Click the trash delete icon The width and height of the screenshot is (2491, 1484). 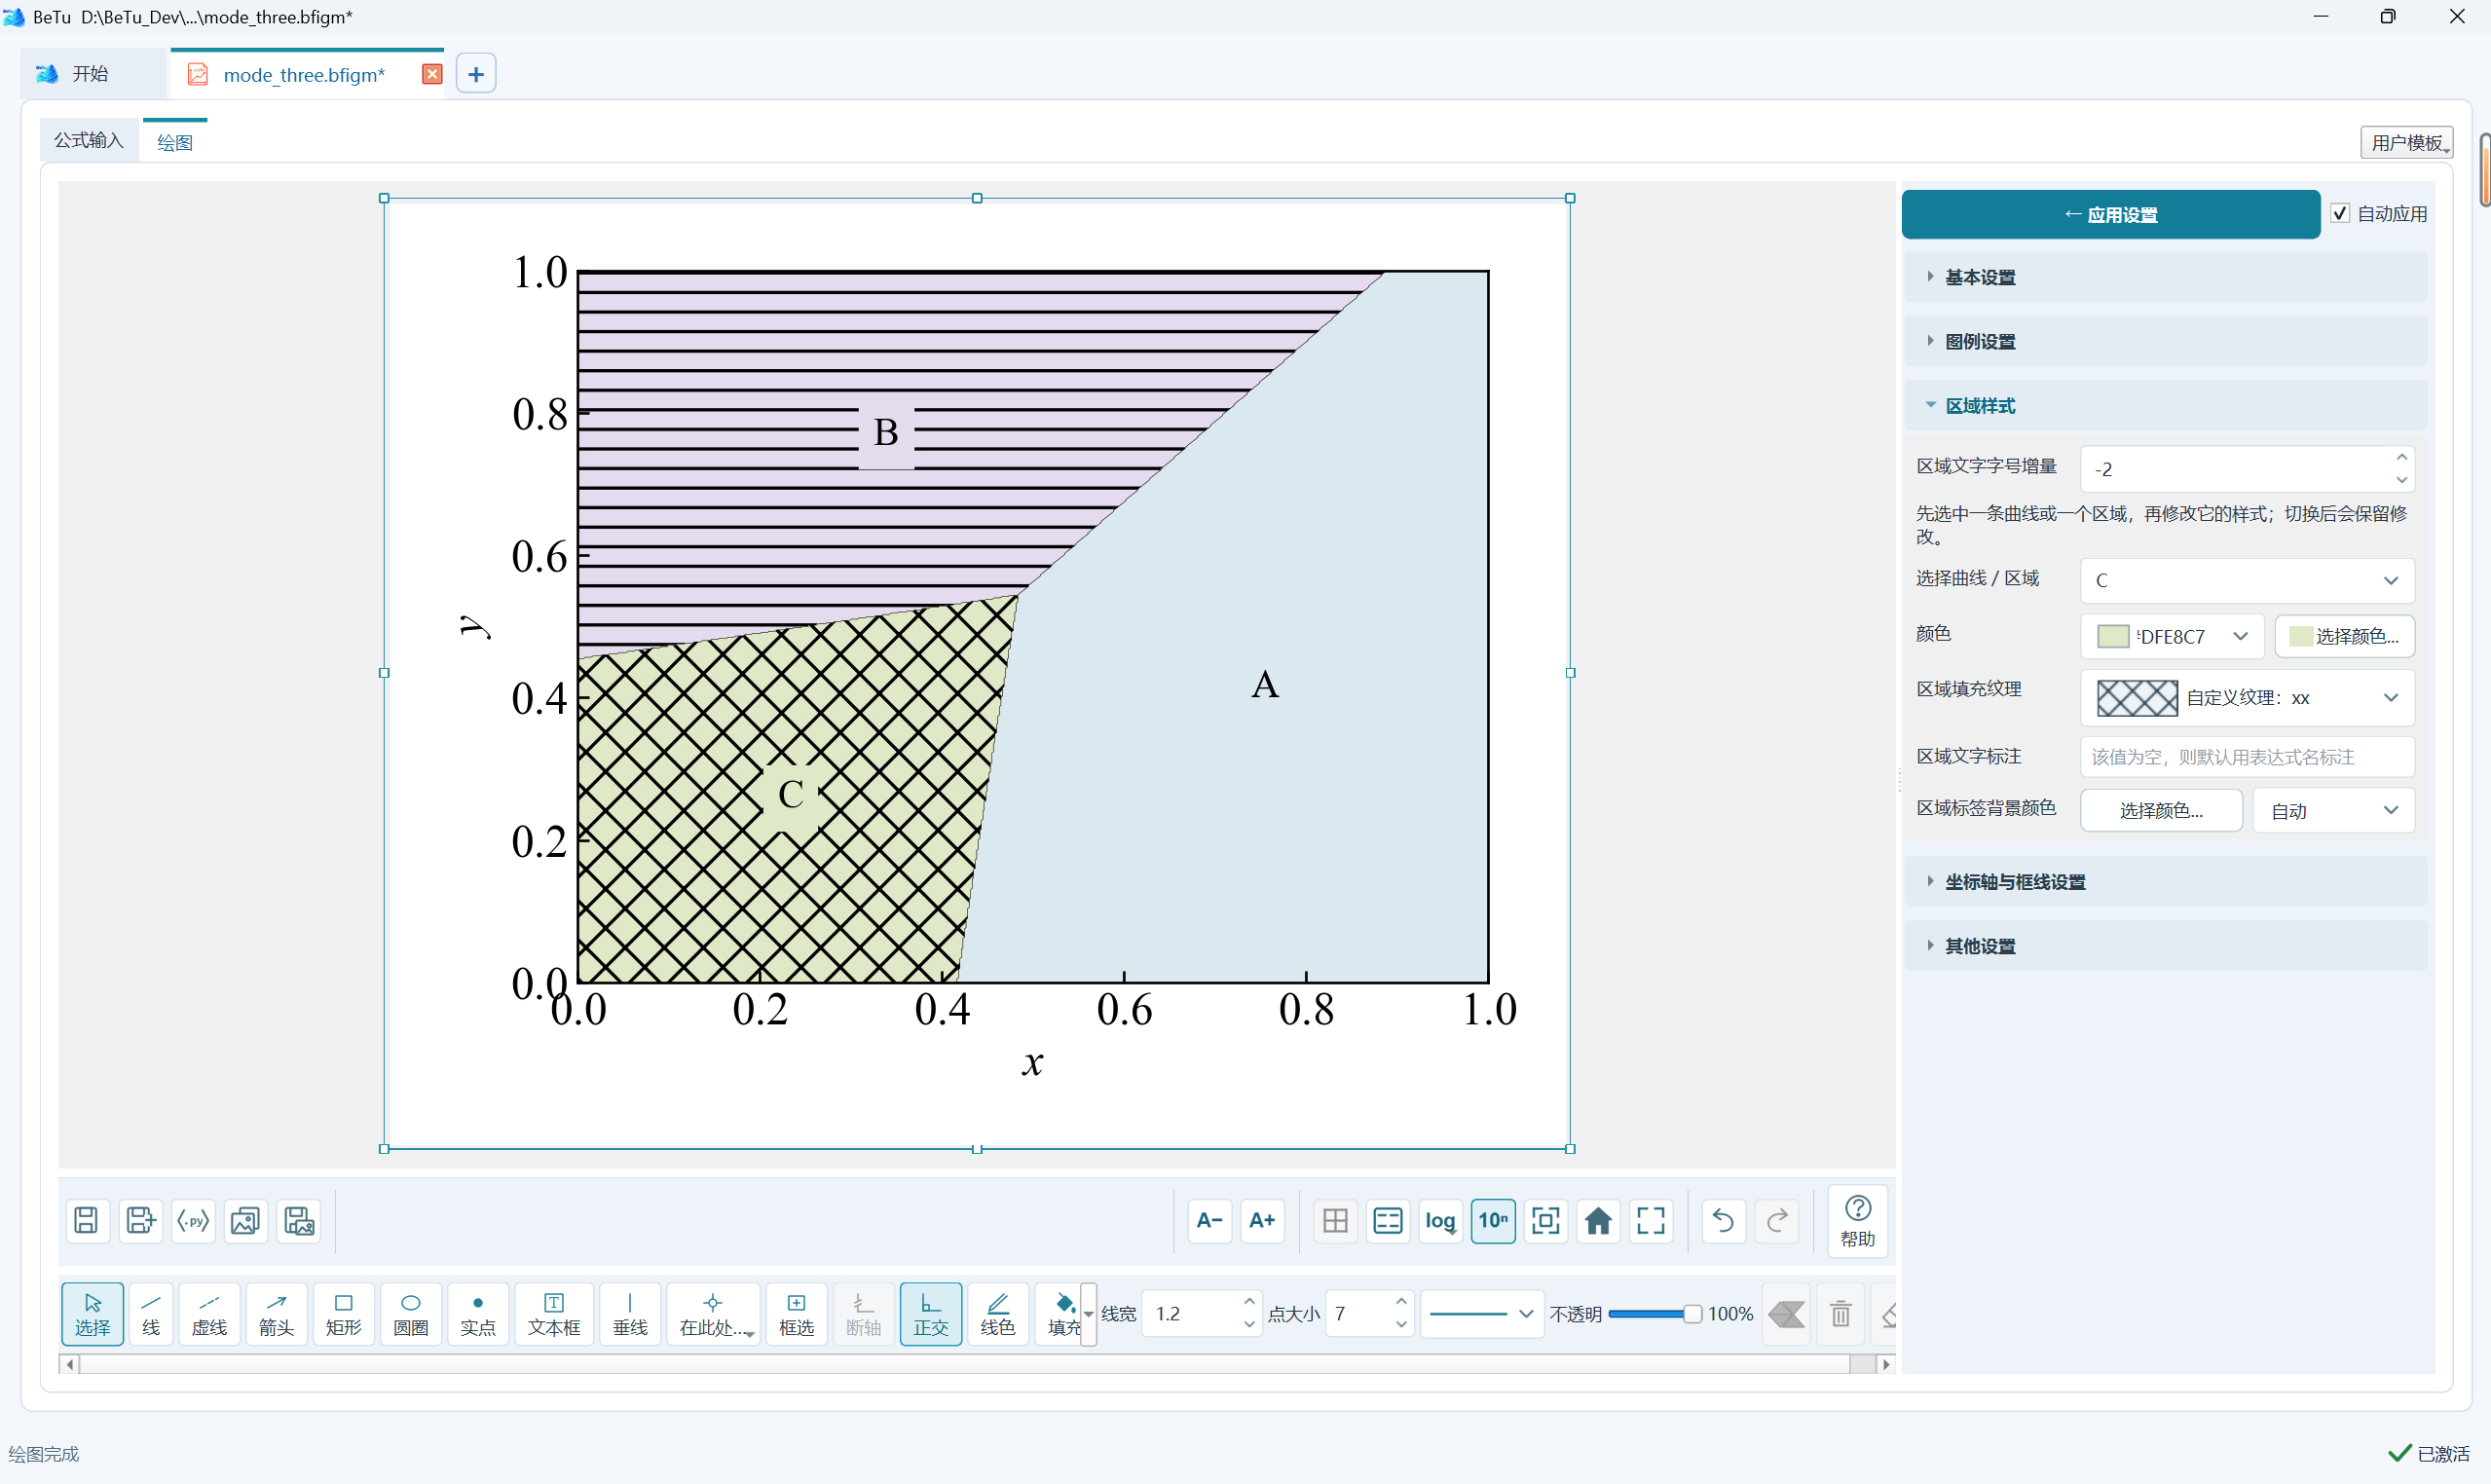[1840, 1313]
